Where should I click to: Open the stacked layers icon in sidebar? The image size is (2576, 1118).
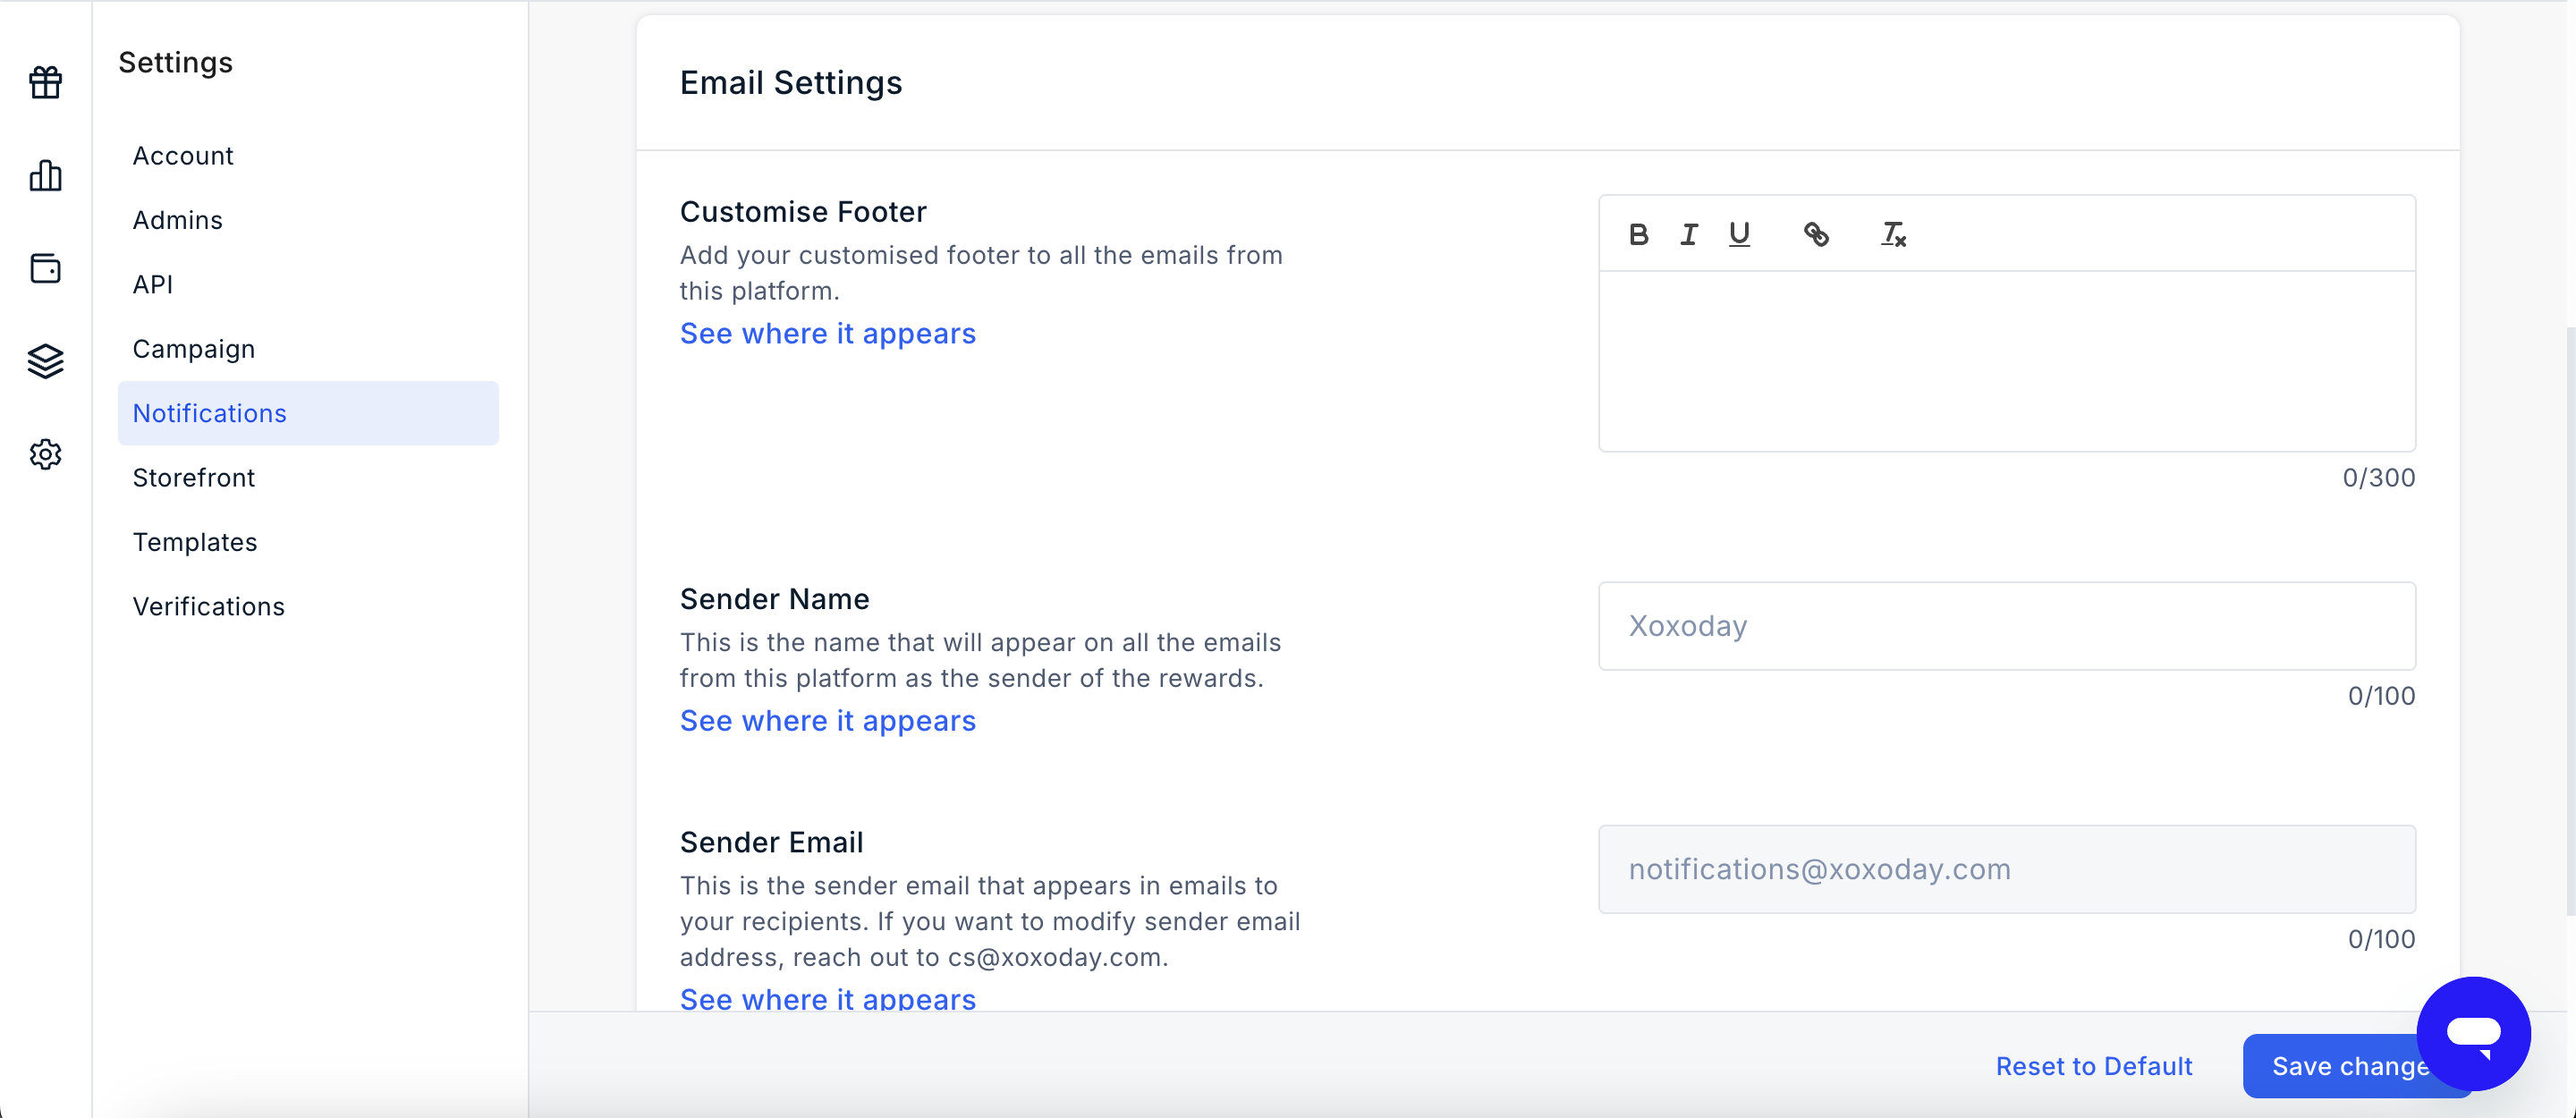[46, 361]
